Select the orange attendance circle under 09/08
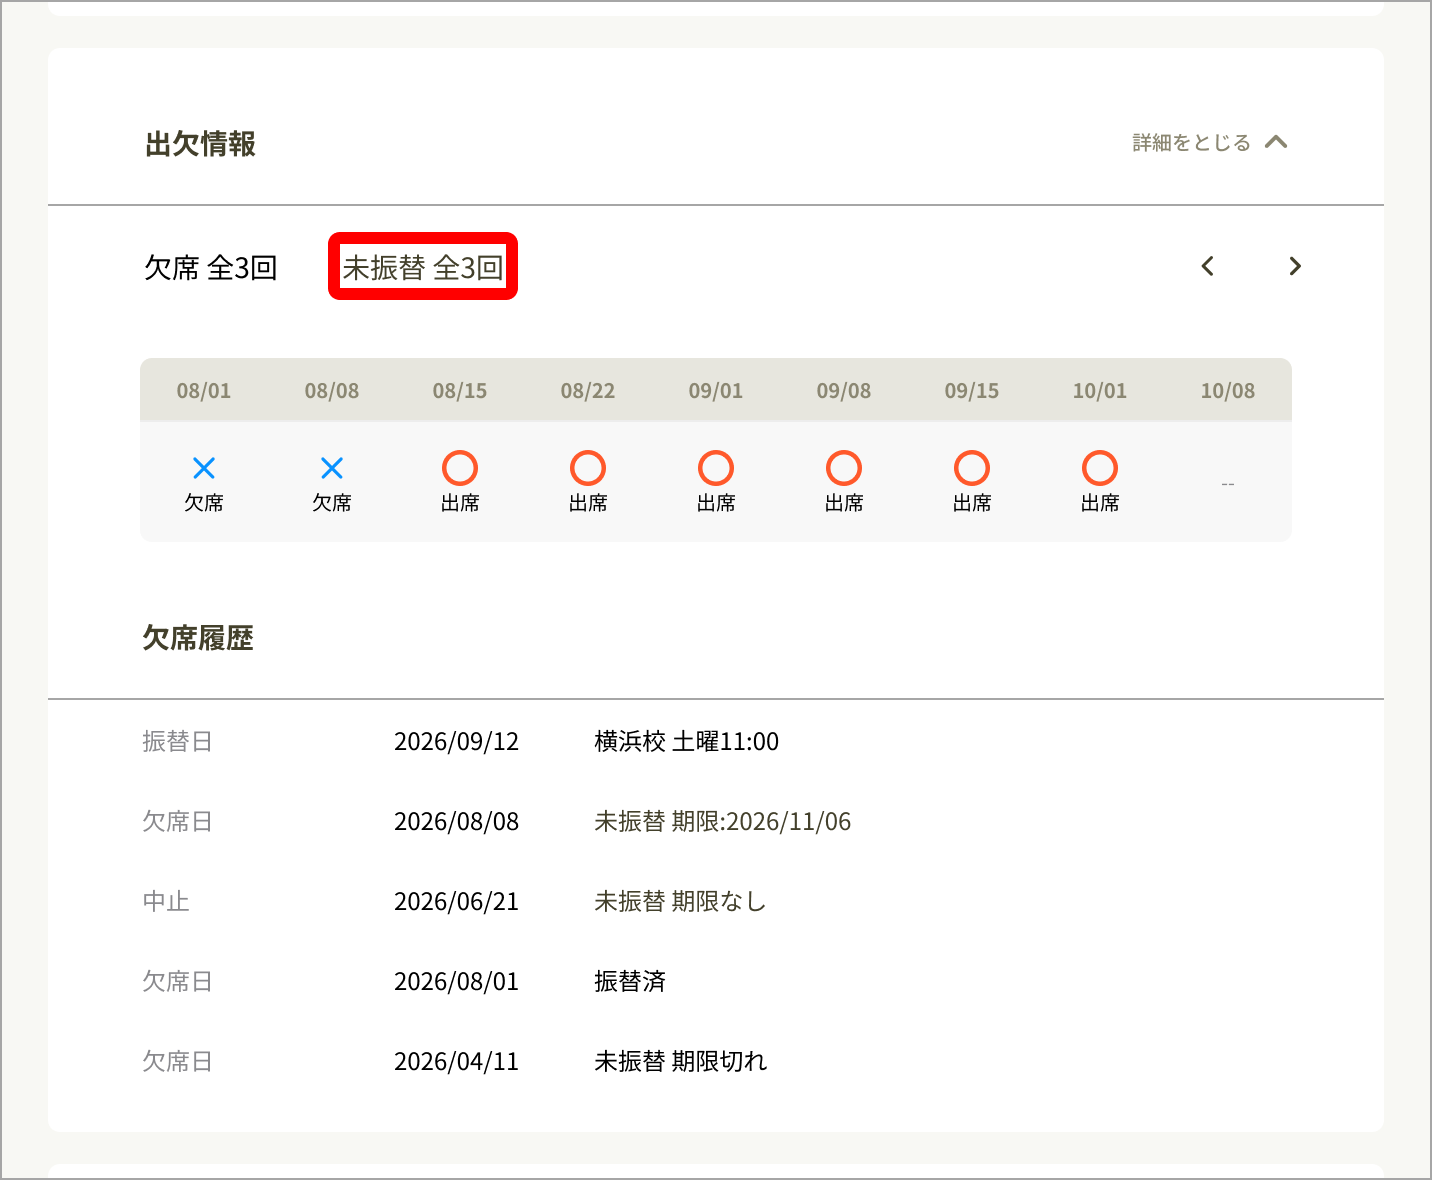 (x=844, y=468)
